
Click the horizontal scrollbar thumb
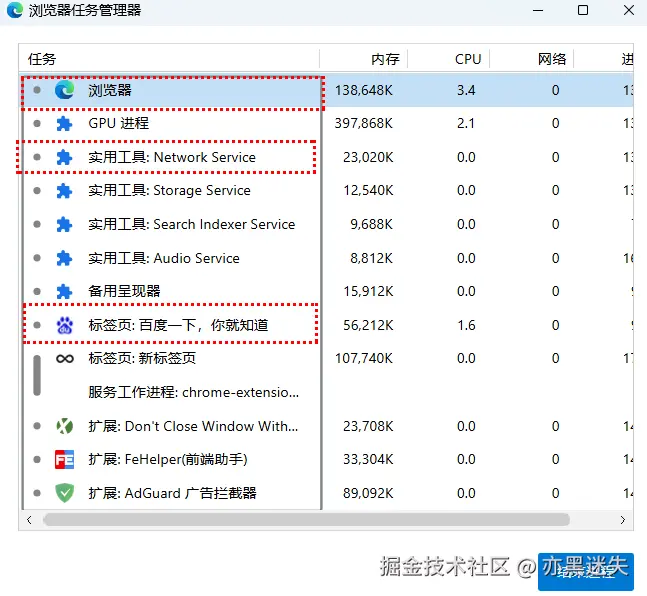coord(306,520)
